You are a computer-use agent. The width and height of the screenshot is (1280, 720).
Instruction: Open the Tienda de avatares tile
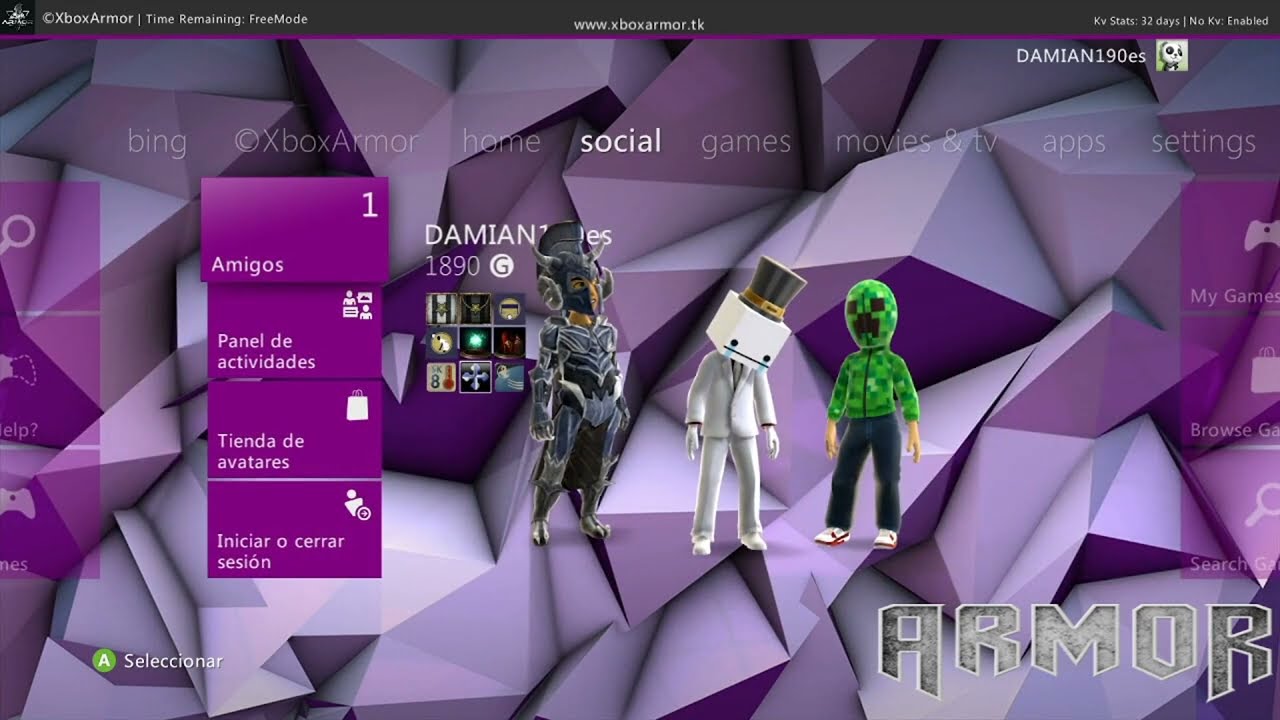click(294, 431)
